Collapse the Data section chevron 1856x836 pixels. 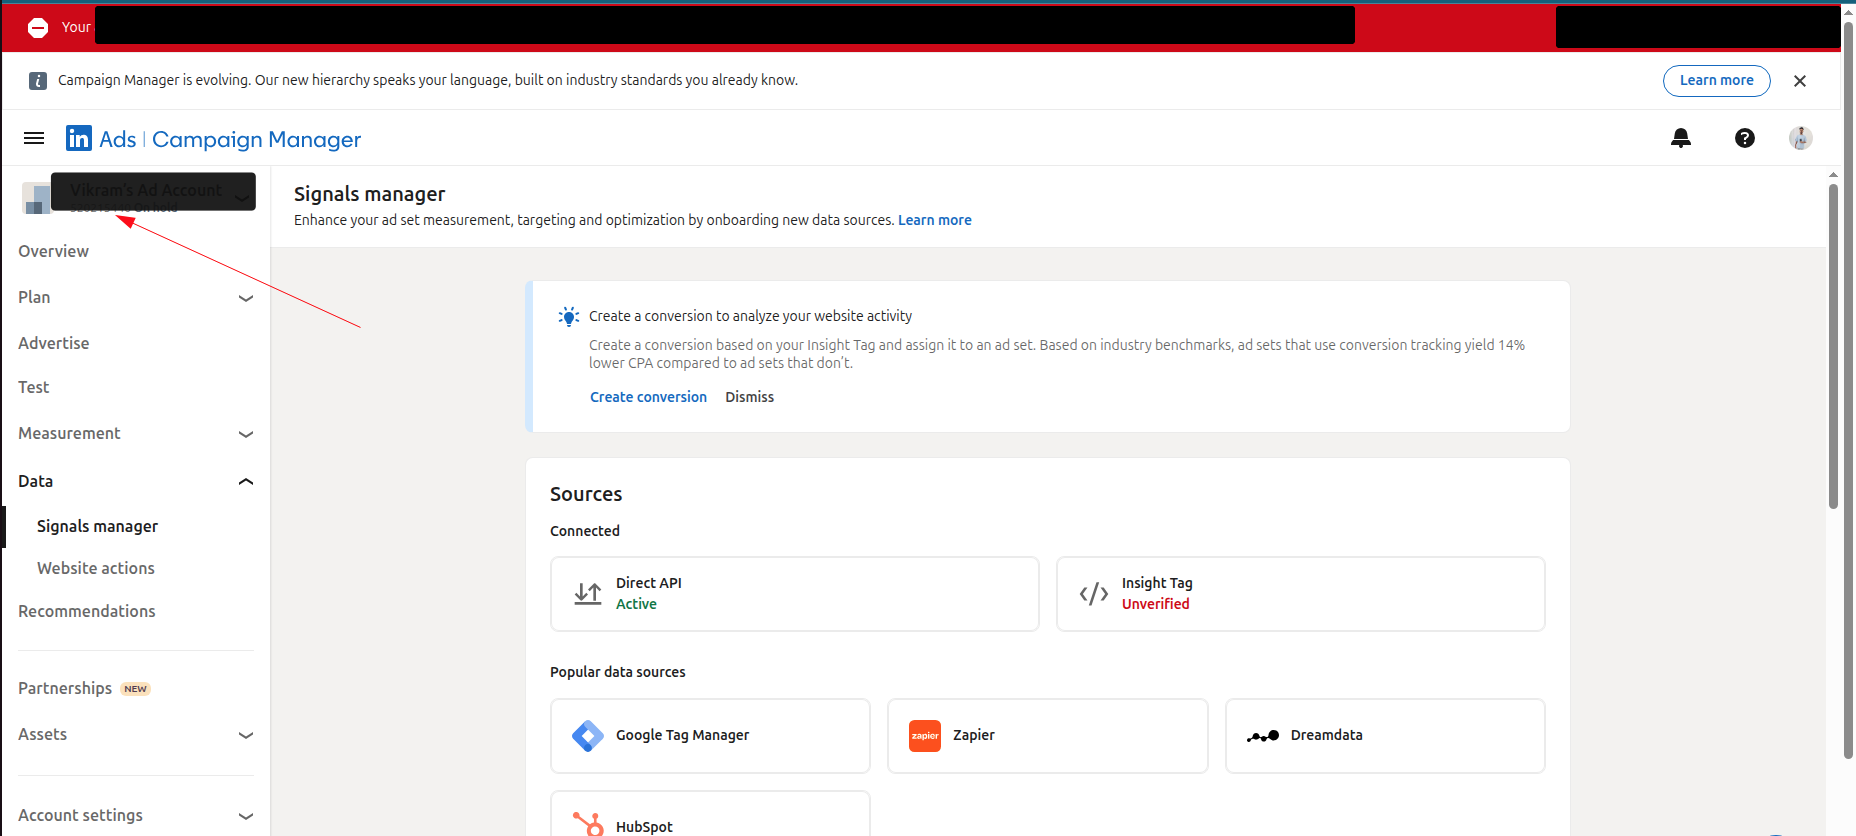[246, 482]
